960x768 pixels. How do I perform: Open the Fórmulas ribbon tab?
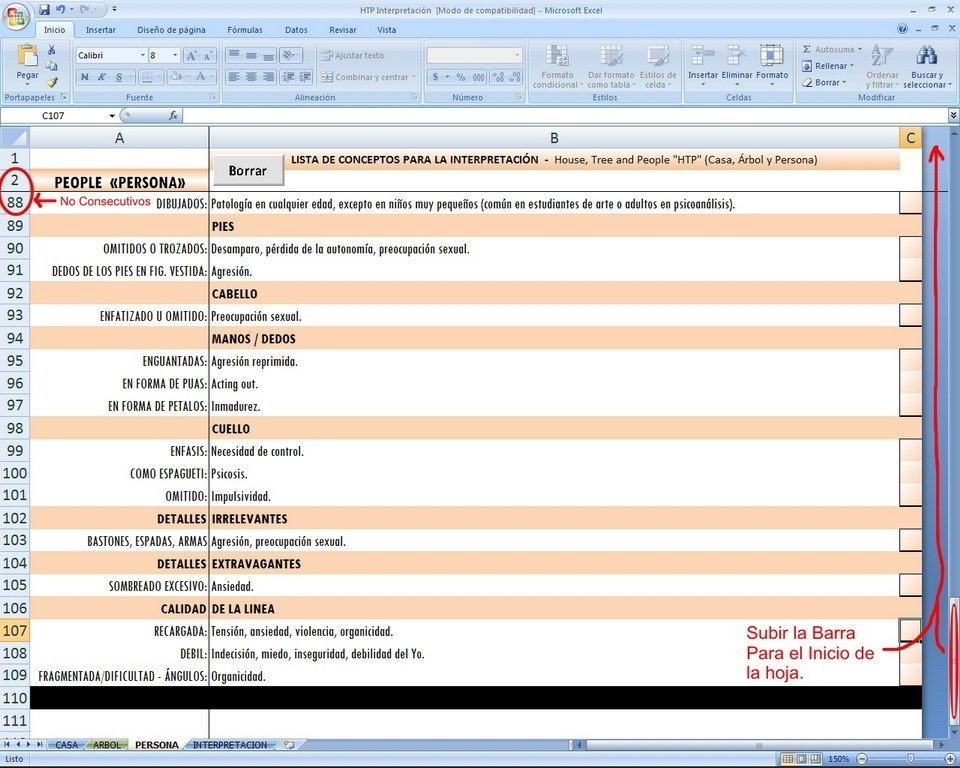(x=244, y=30)
